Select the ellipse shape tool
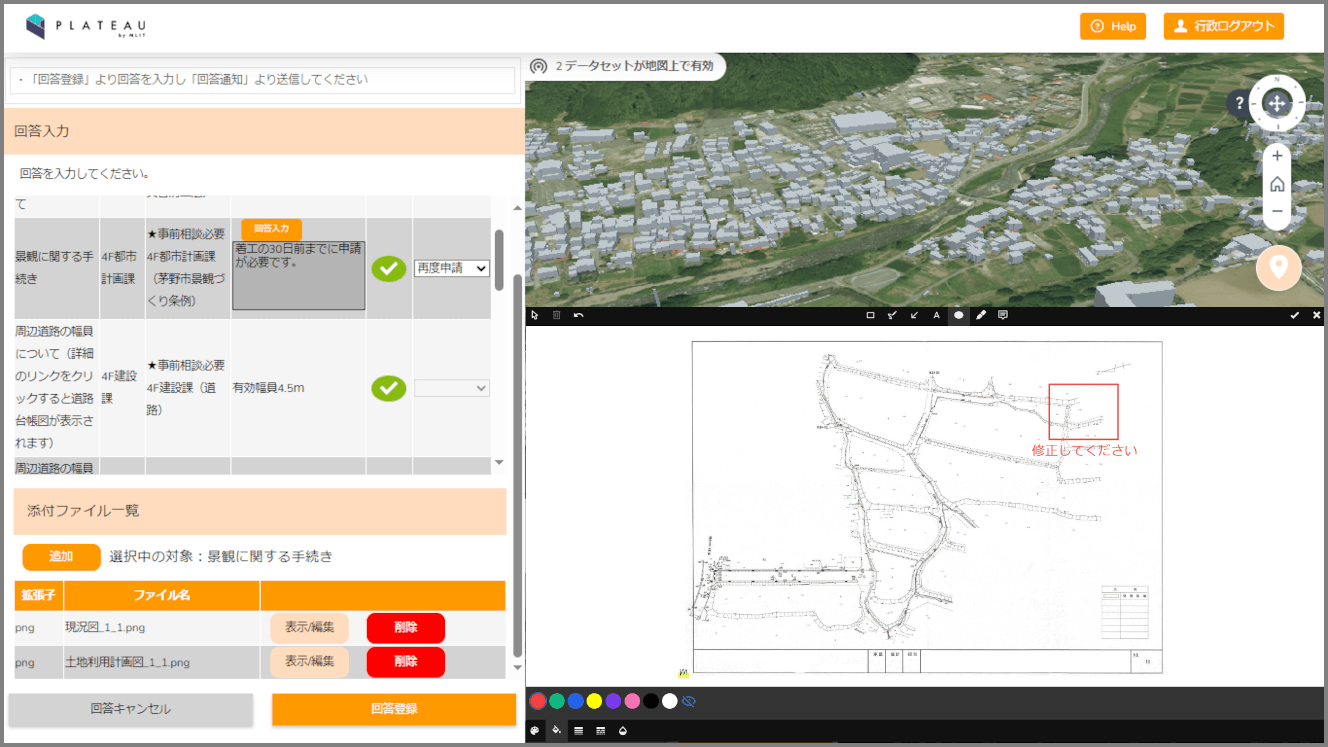Image resolution: width=1328 pixels, height=747 pixels. (x=958, y=315)
